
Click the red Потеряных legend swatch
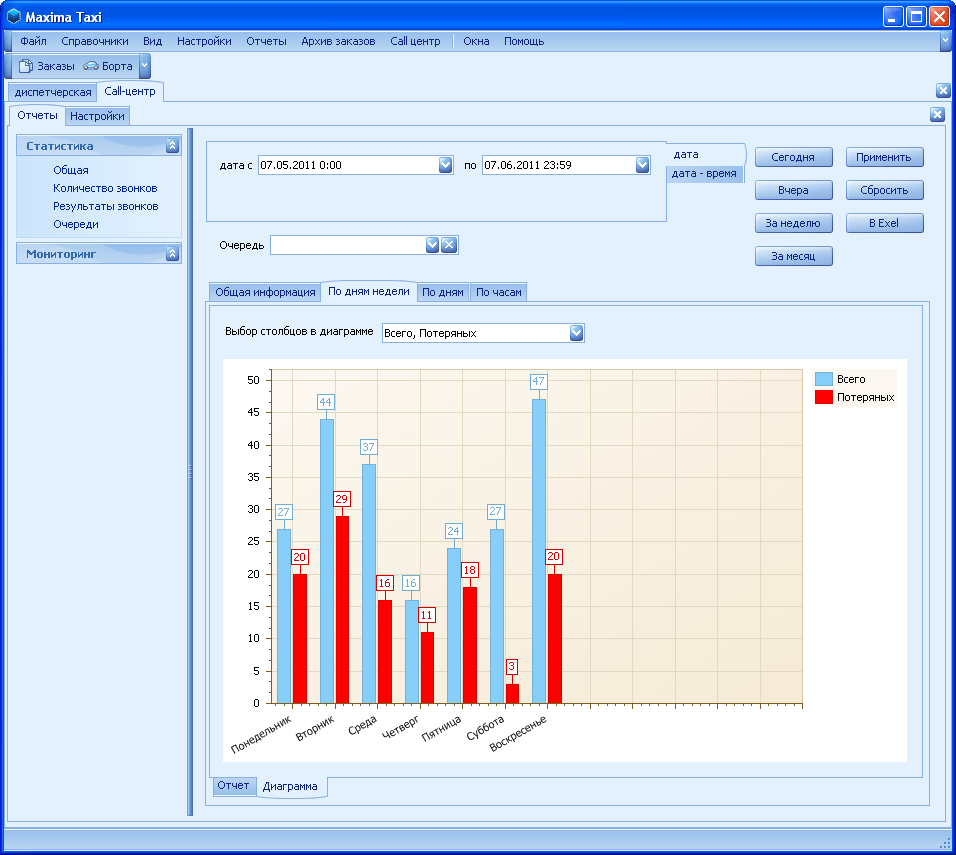[x=824, y=398]
